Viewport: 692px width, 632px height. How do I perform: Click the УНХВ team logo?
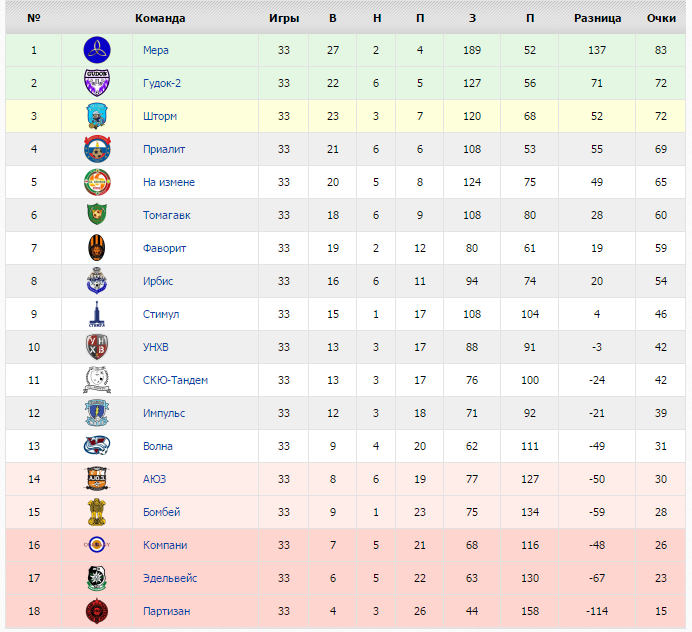(97, 347)
